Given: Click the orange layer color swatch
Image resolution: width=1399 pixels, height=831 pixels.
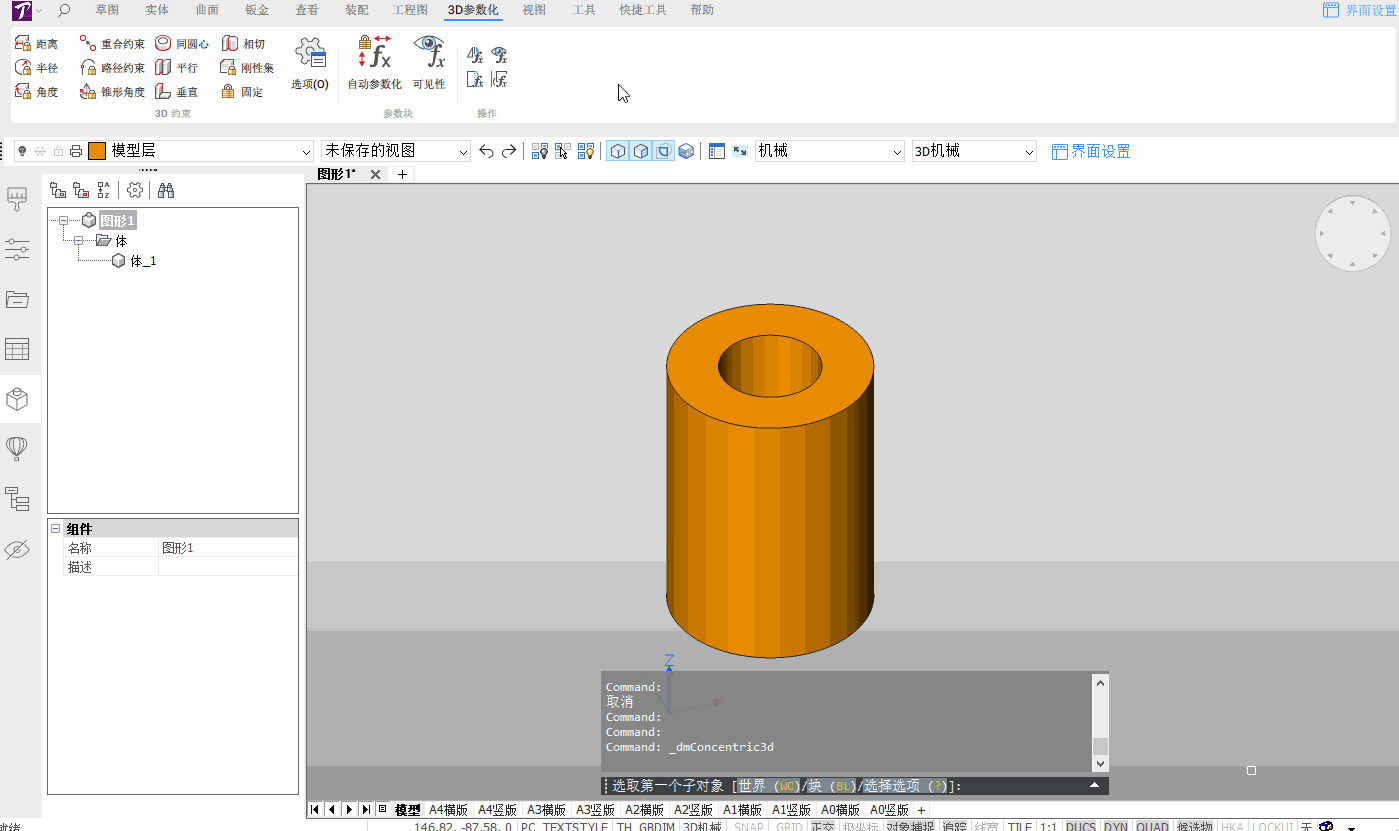Looking at the screenshot, I should coord(97,151).
